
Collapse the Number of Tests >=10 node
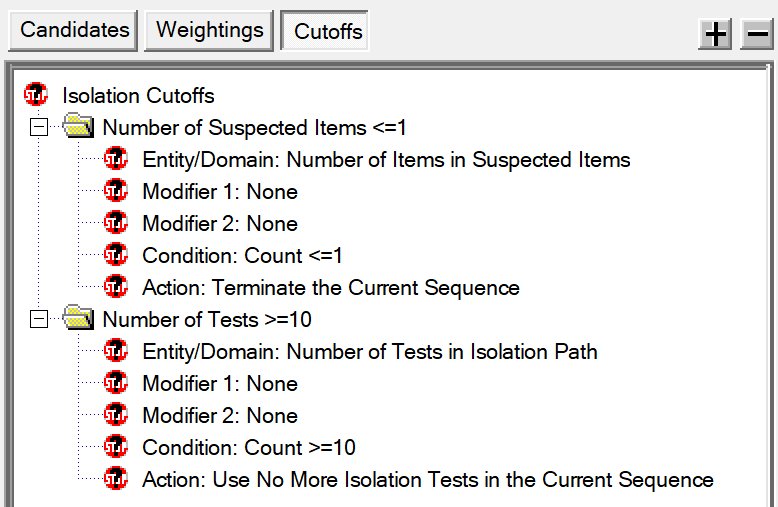(x=39, y=319)
